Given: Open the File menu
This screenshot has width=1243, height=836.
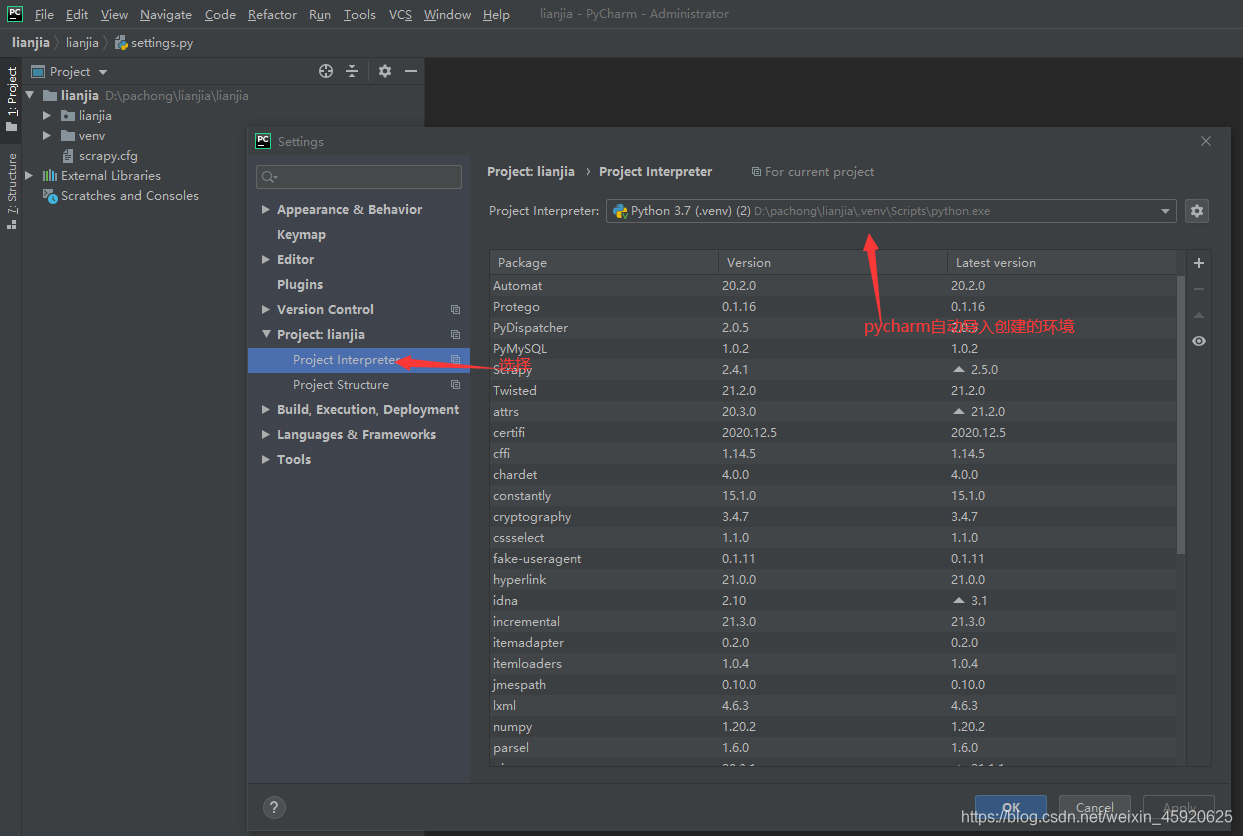Looking at the screenshot, I should pyautogui.click(x=44, y=15).
